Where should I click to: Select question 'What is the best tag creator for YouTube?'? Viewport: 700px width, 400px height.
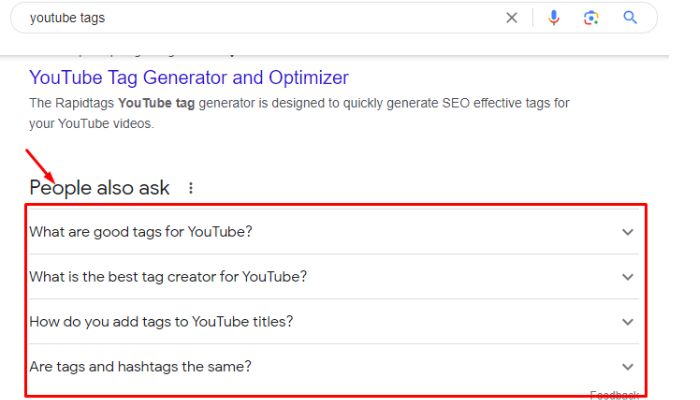(168, 277)
